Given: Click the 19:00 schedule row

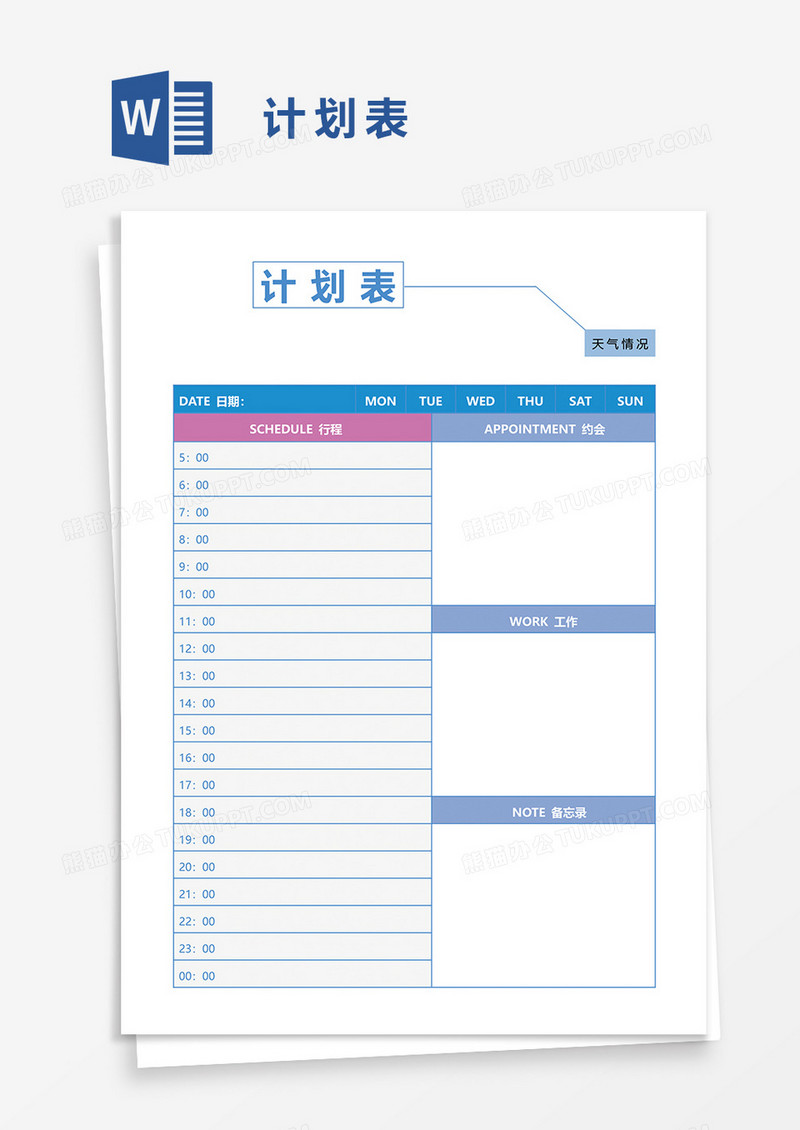Looking at the screenshot, I should point(303,838).
